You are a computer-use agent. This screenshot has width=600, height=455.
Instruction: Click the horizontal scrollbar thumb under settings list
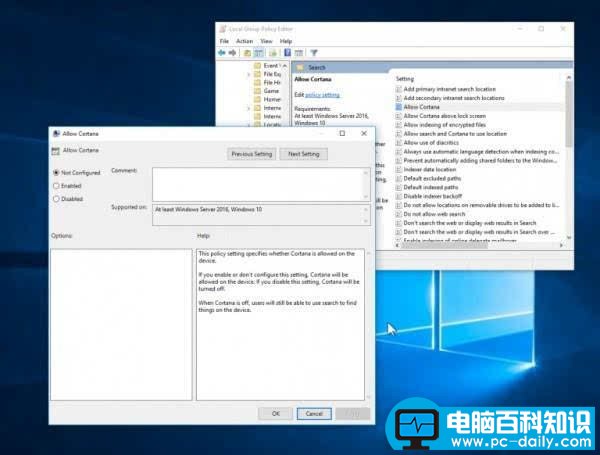coord(444,245)
